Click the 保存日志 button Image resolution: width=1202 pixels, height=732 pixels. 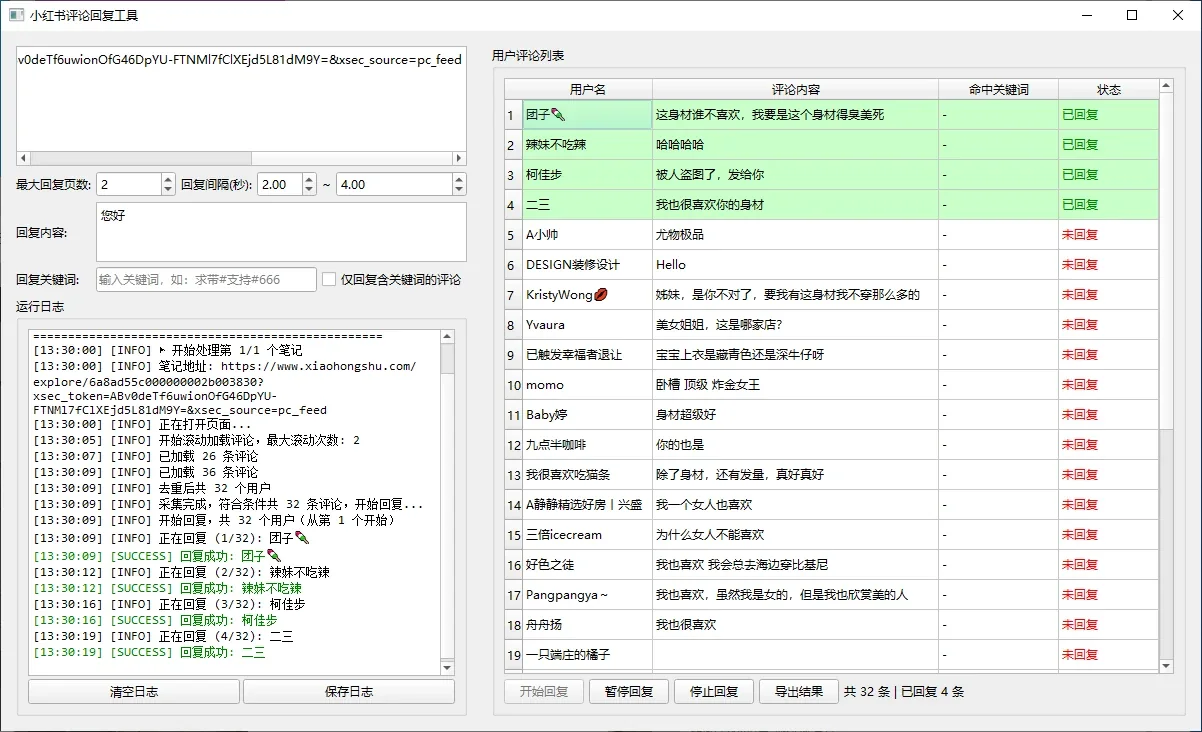349,692
